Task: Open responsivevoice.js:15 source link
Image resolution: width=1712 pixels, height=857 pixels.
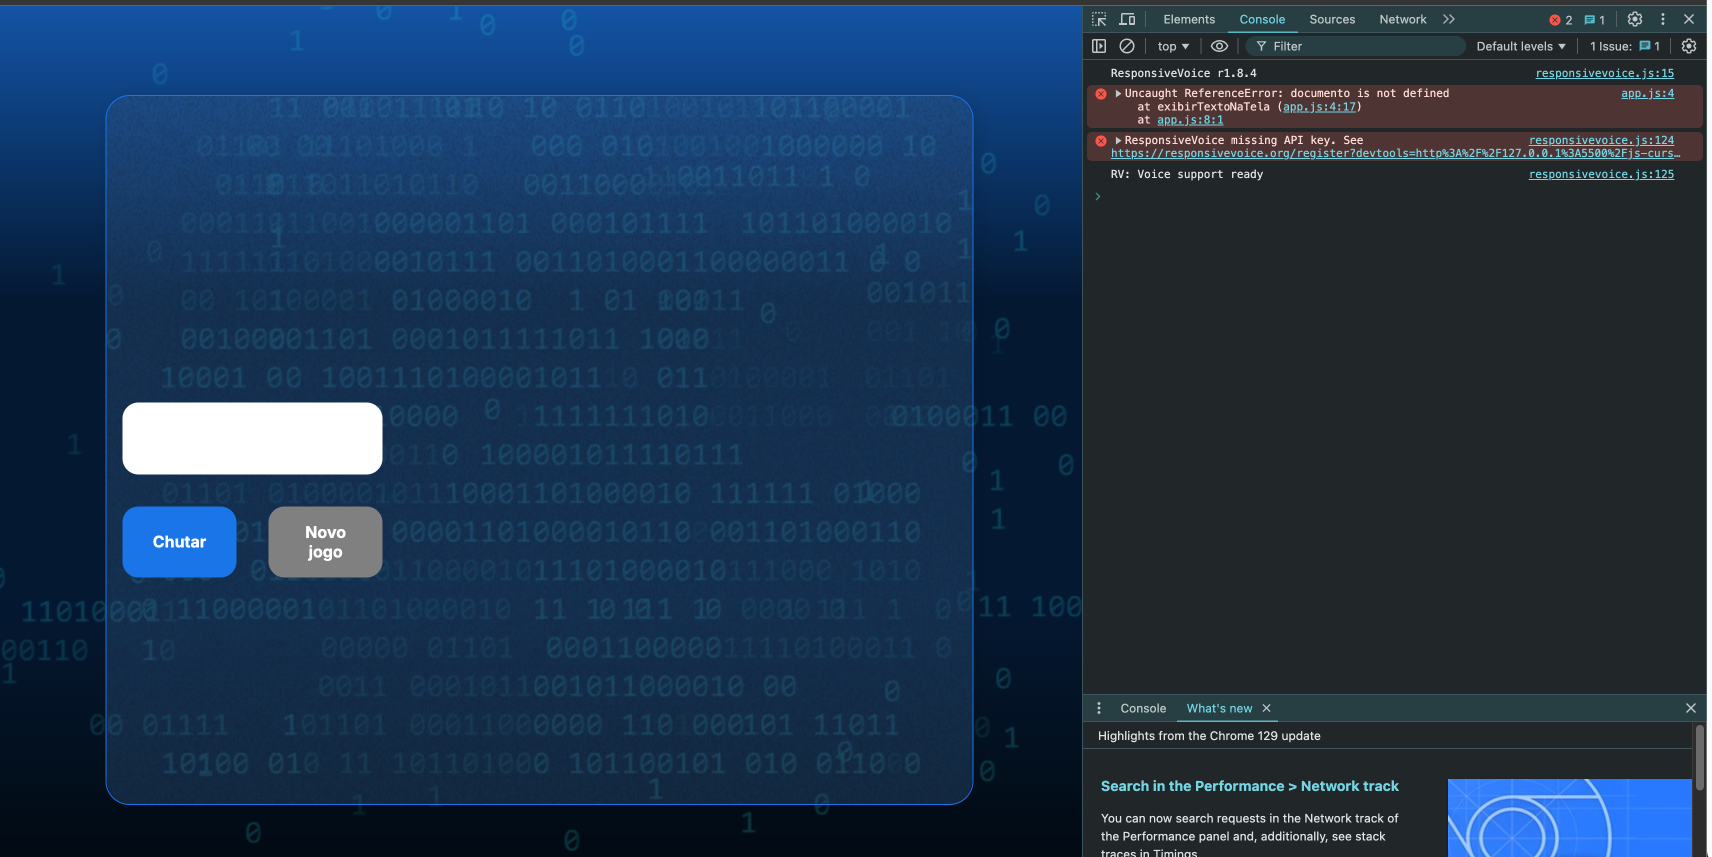Action: point(1604,73)
